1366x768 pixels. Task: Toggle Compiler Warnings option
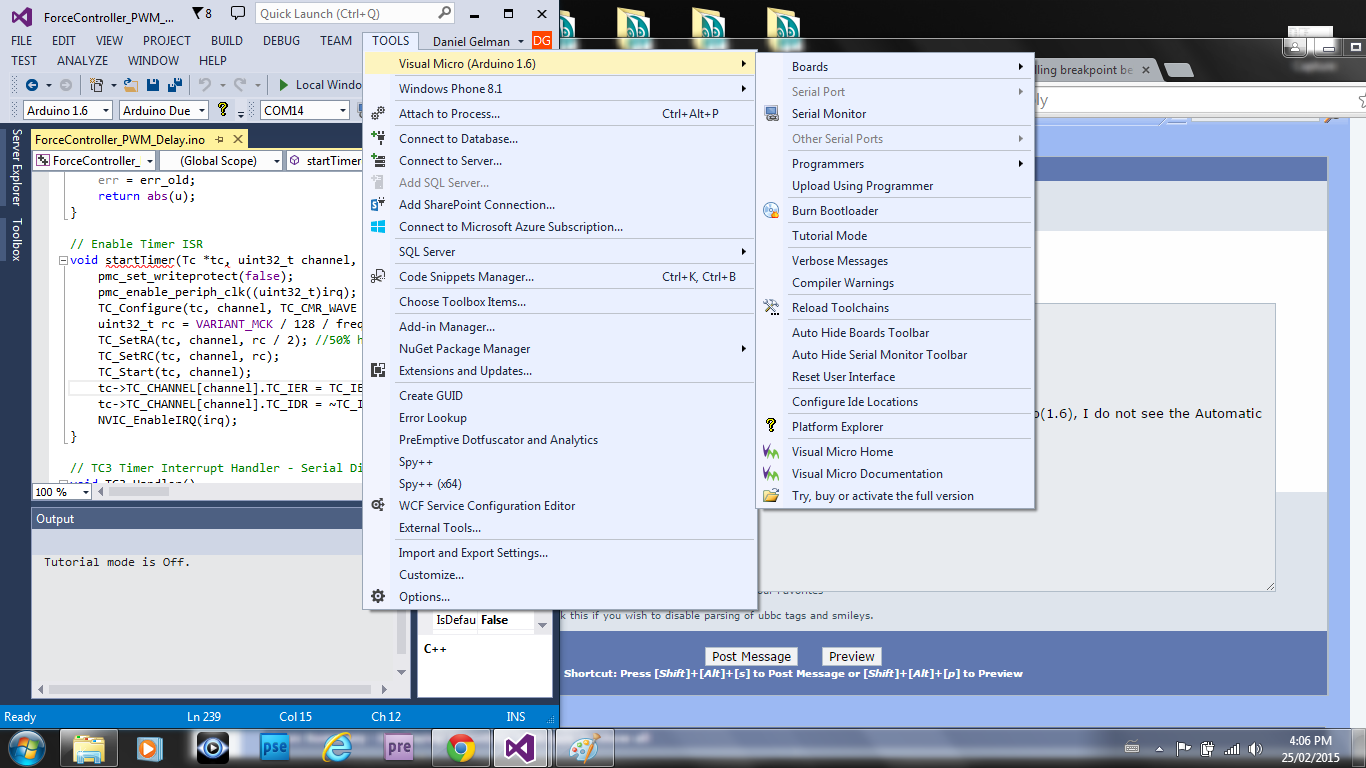point(895,283)
